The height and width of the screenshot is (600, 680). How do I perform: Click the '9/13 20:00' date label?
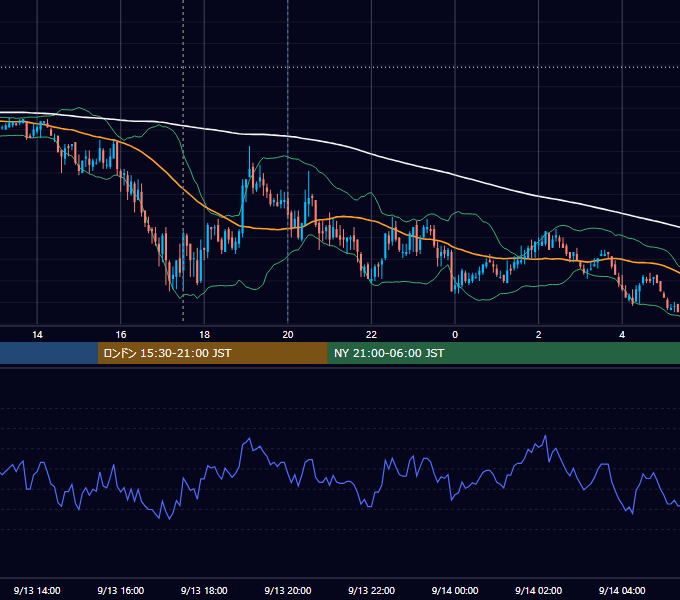tap(288, 590)
